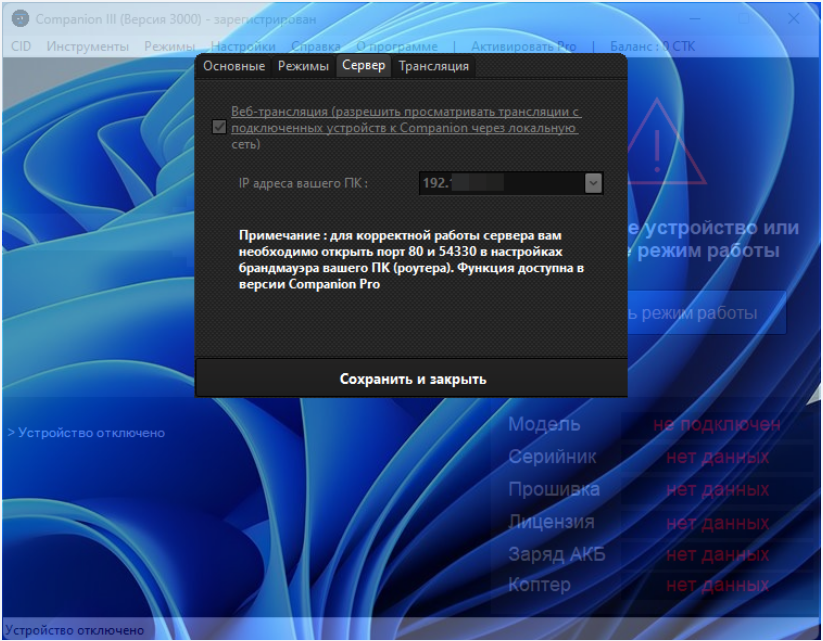
Task: Select the Сервер tab
Action: coord(363,66)
